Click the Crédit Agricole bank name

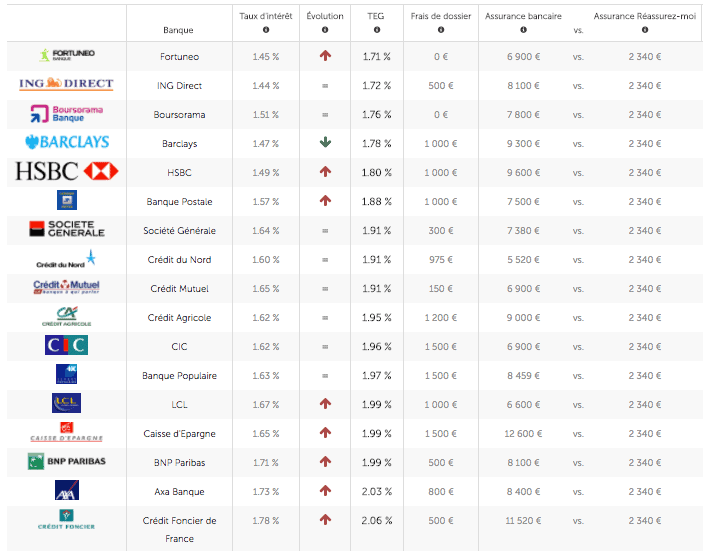point(180,318)
